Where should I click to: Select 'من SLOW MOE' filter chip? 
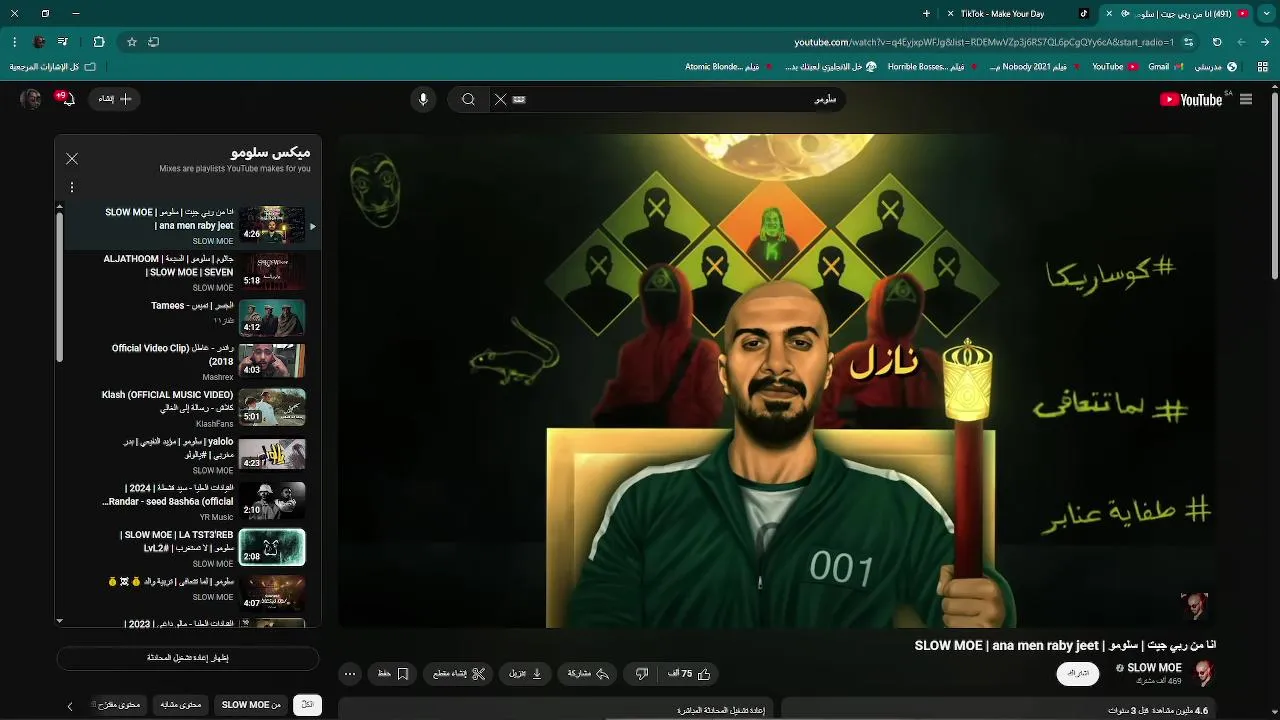251,705
